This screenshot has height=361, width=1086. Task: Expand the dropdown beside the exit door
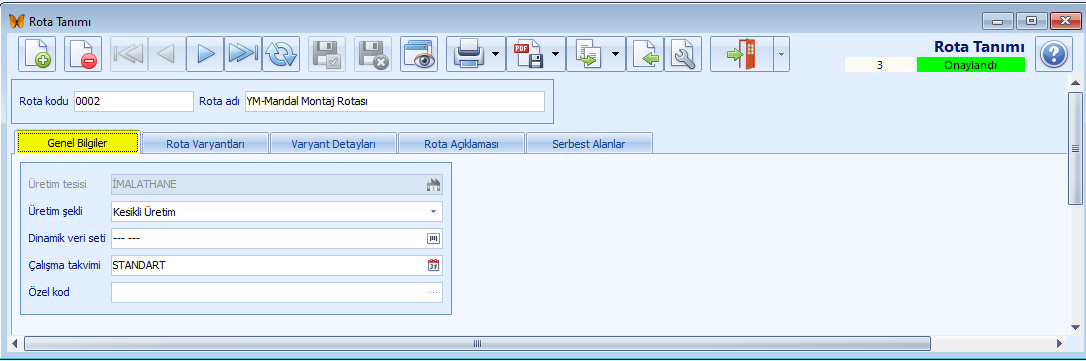781,54
